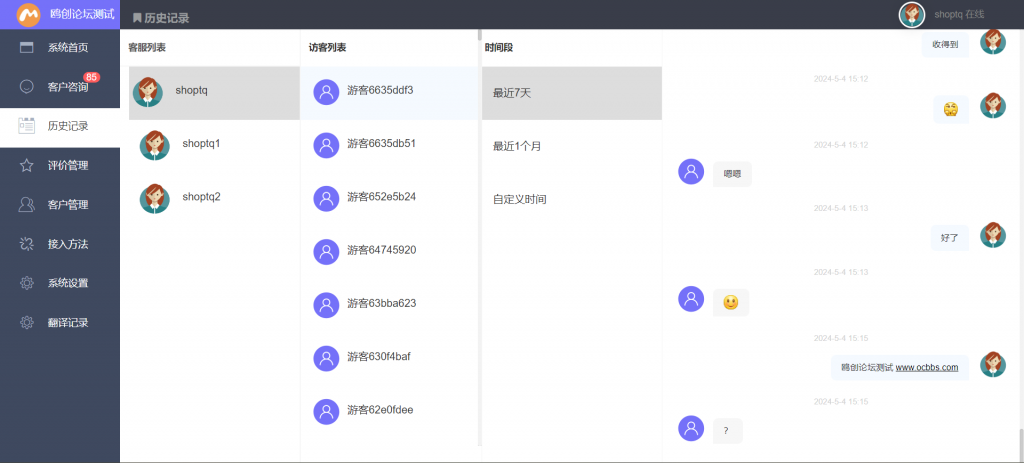Click visitor avatar beside 嗯嗯 message
Screen dimensions: 1024x463
coord(691,172)
